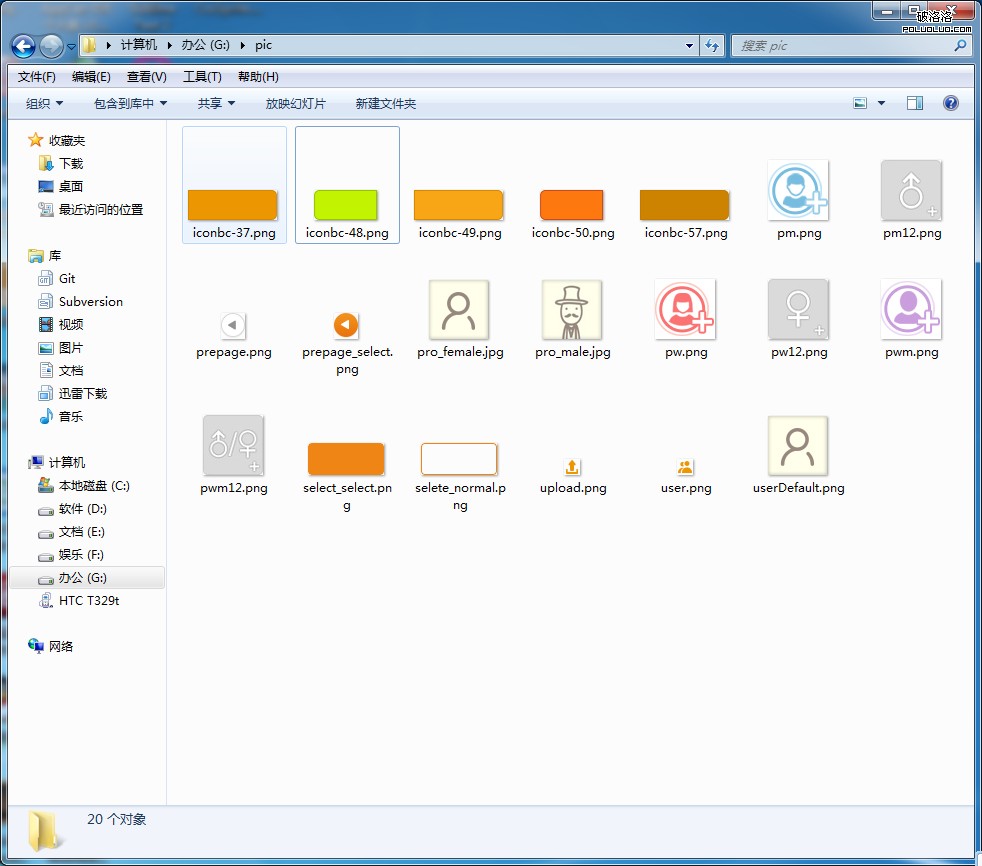Screen dimensions: 982x866
Task: Open the 组织 dropdown menu
Action: 41,103
